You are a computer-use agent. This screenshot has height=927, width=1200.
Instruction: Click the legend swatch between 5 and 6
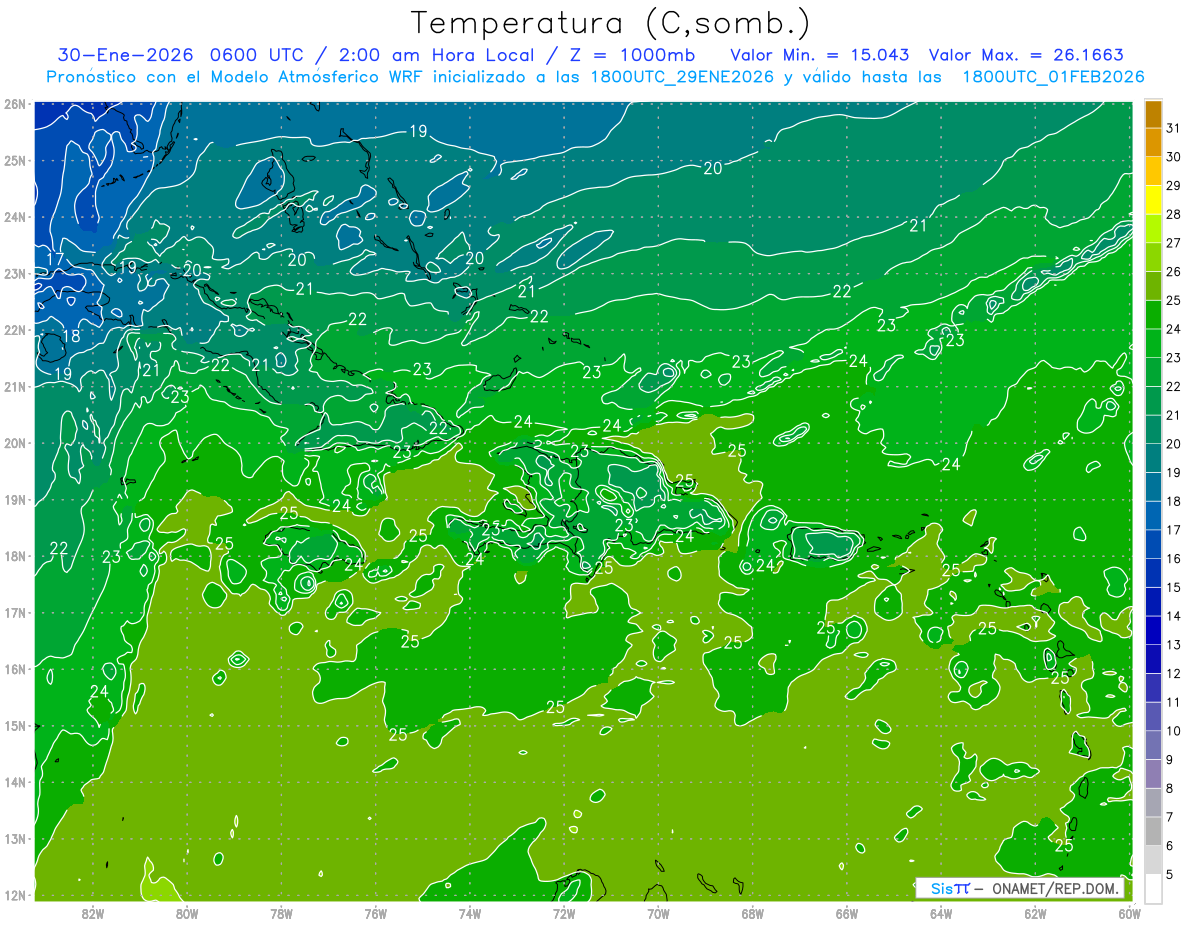[1153, 860]
